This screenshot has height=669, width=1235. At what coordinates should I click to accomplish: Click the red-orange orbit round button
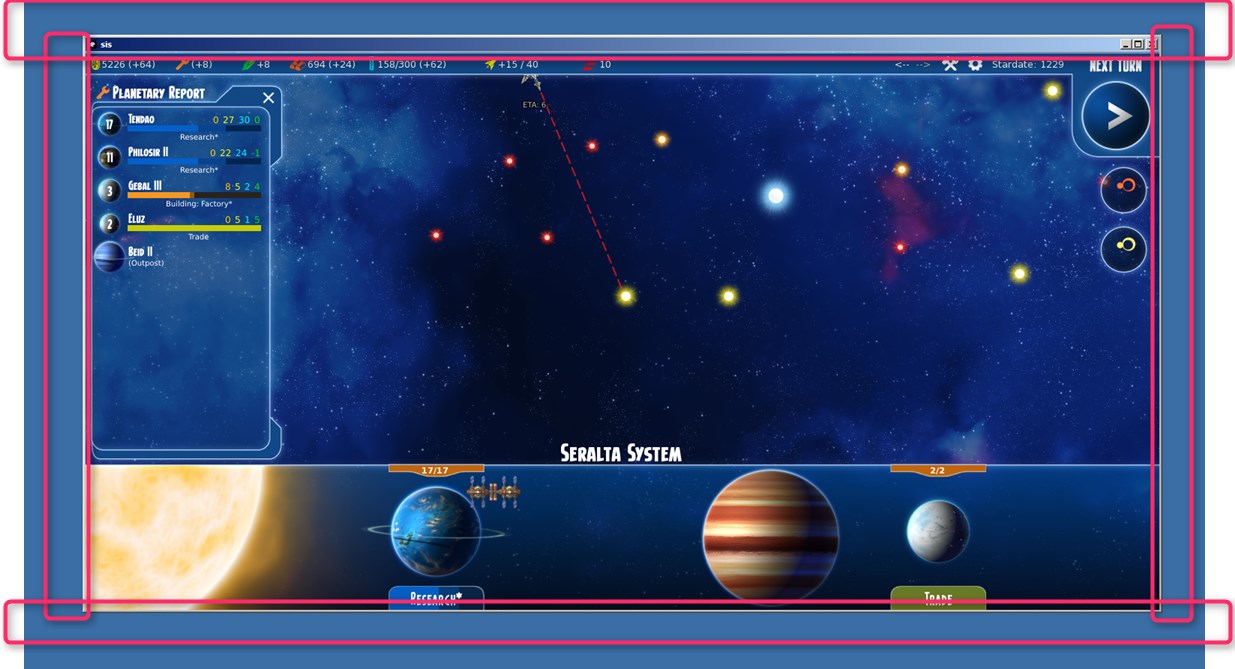[1123, 189]
